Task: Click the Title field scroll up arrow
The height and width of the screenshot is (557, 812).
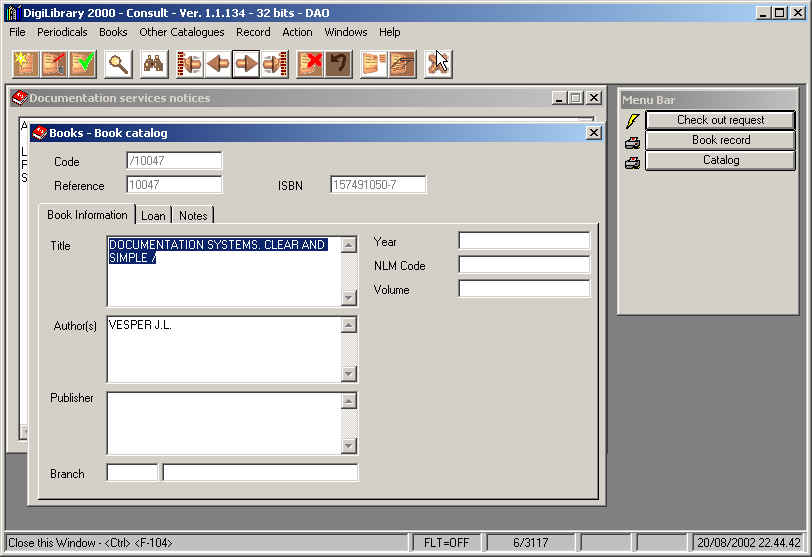Action: (x=349, y=245)
